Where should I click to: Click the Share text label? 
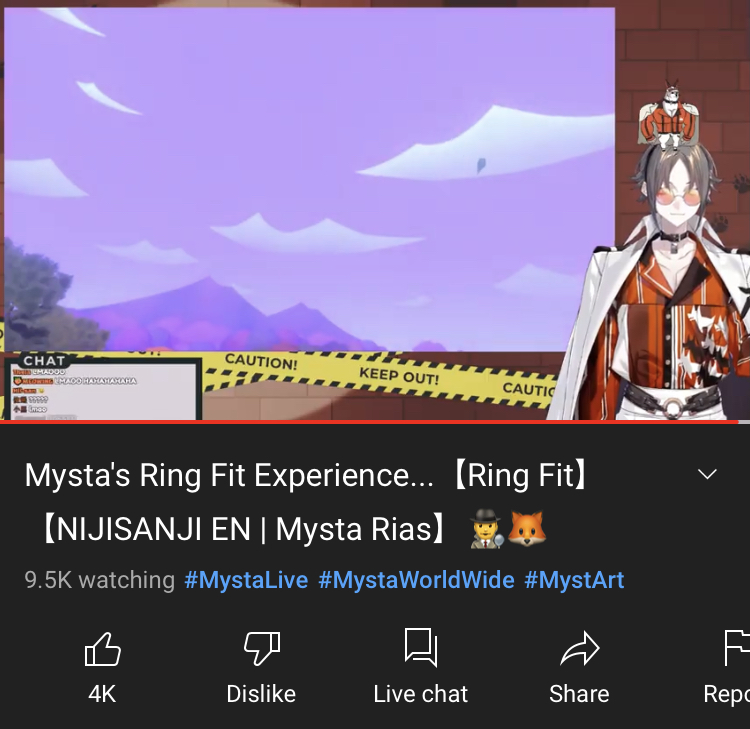point(579,694)
